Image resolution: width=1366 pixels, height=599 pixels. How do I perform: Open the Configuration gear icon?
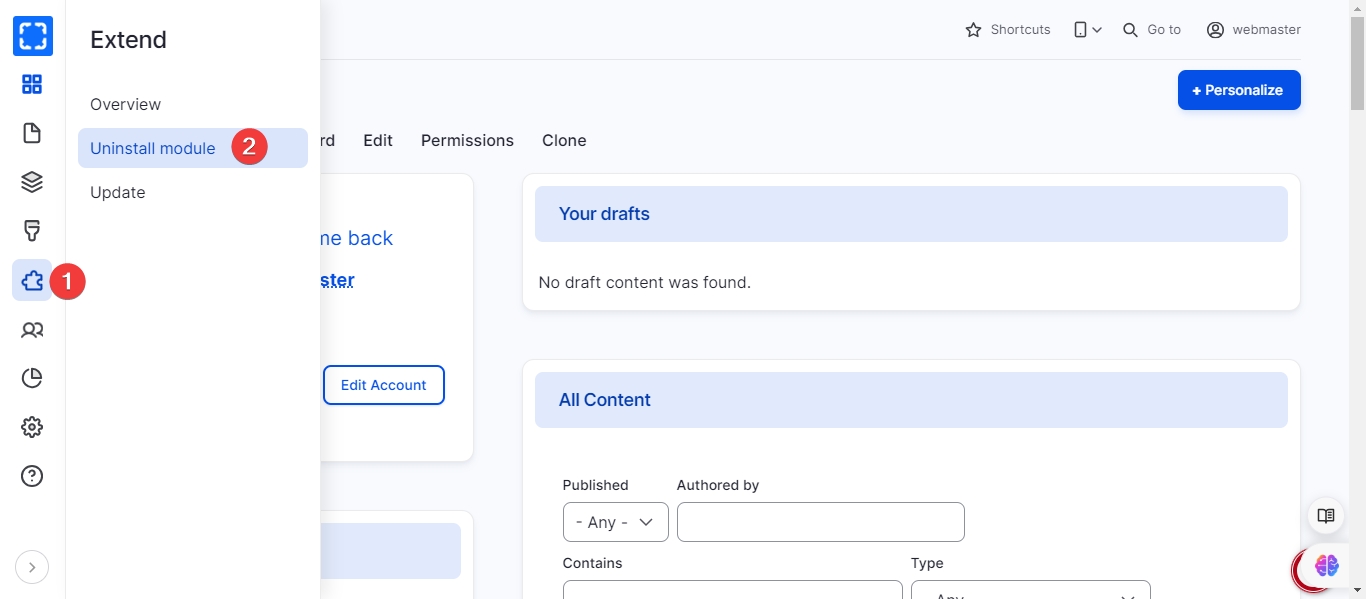[32, 427]
